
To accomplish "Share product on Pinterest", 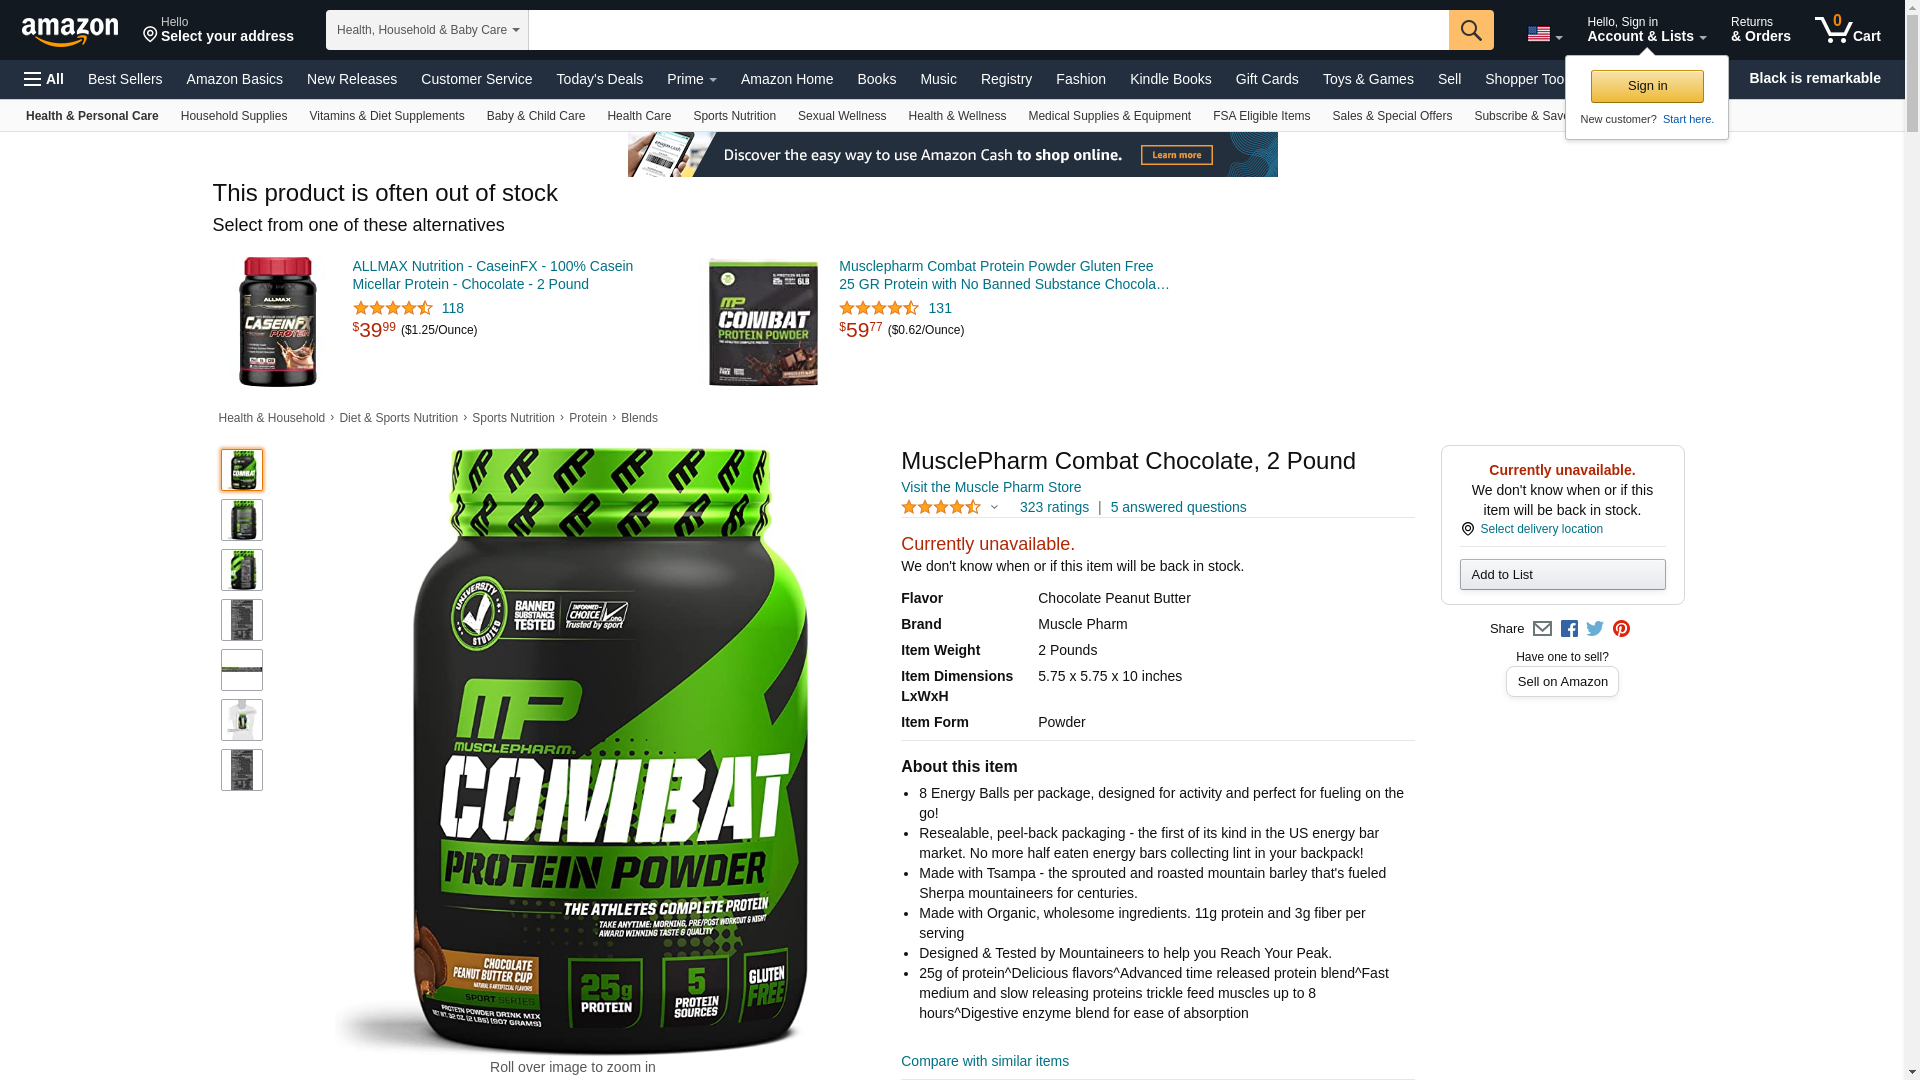I will click(x=1621, y=629).
